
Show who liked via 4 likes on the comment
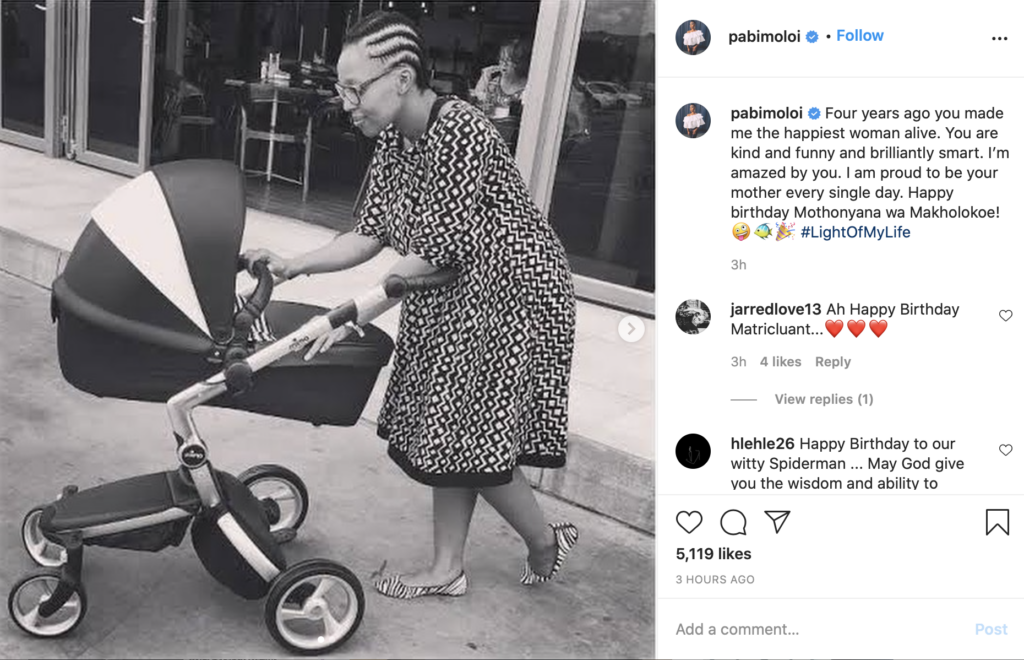[x=780, y=362]
